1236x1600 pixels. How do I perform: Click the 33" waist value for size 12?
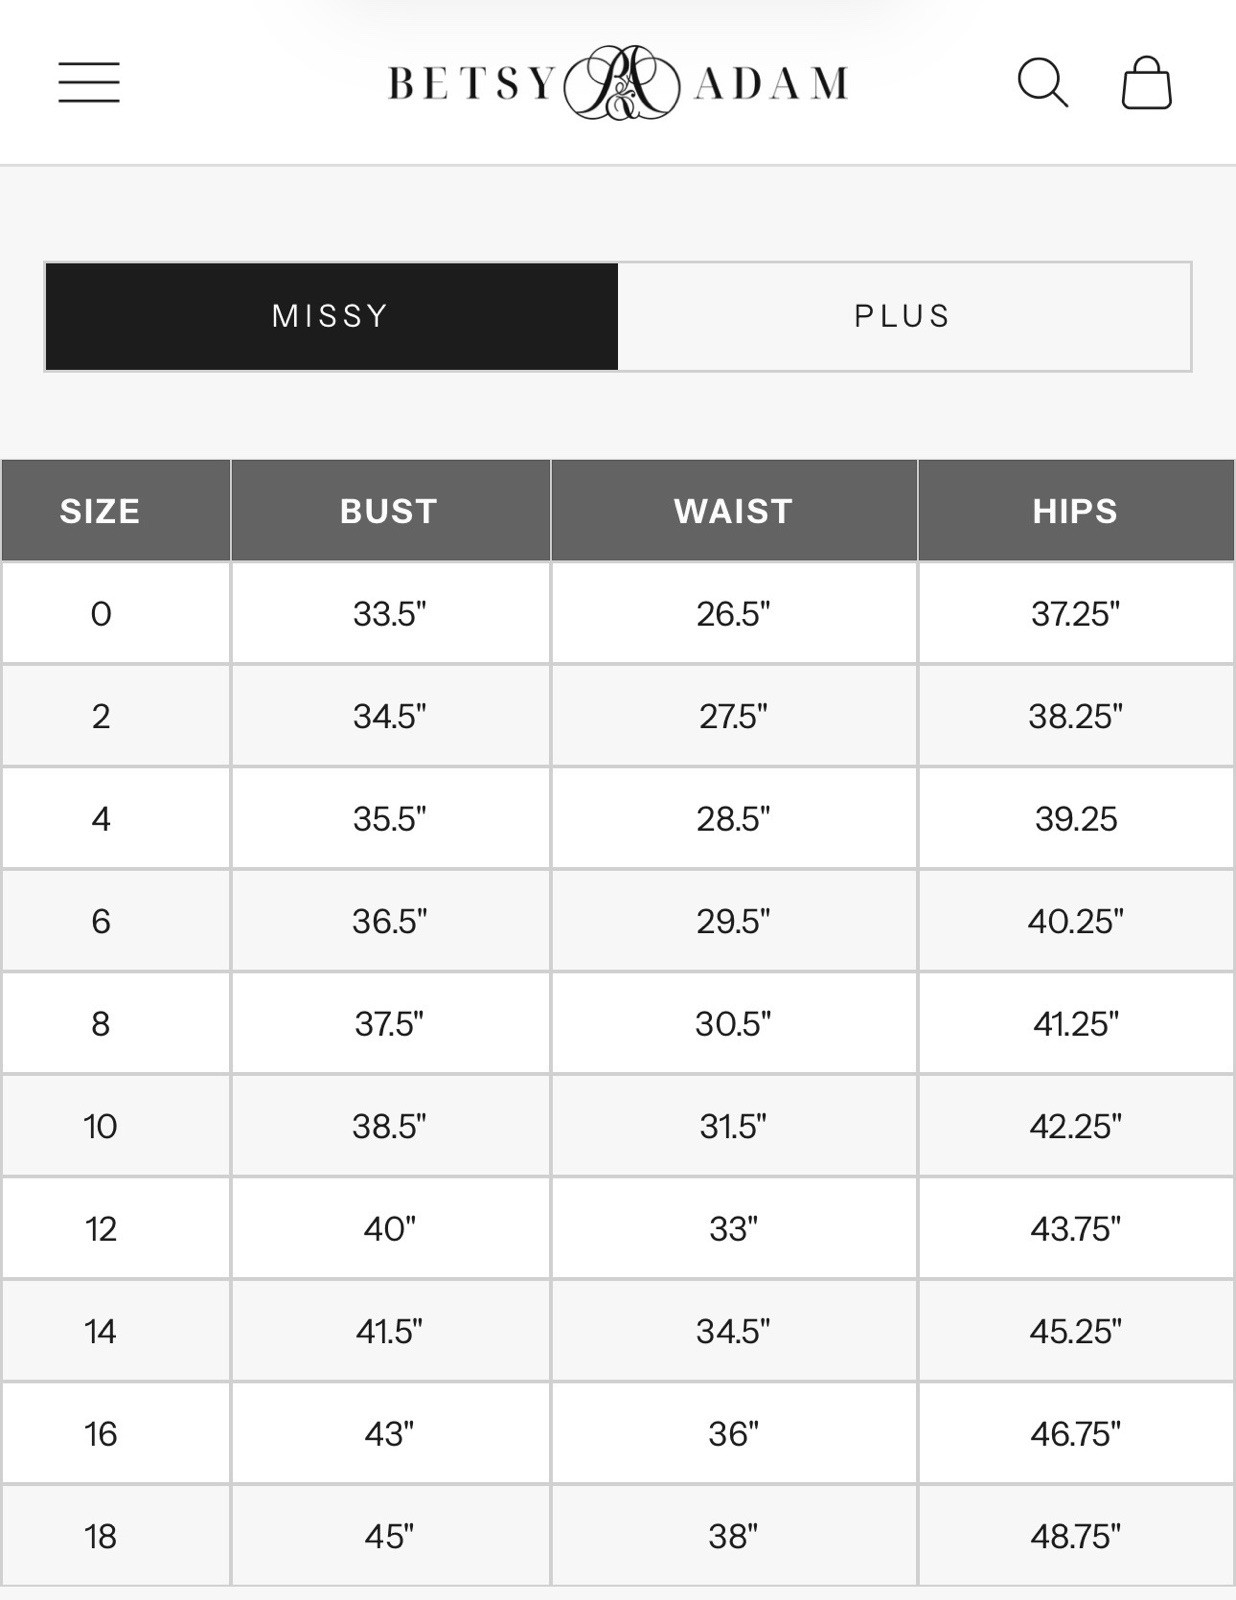(x=733, y=1229)
